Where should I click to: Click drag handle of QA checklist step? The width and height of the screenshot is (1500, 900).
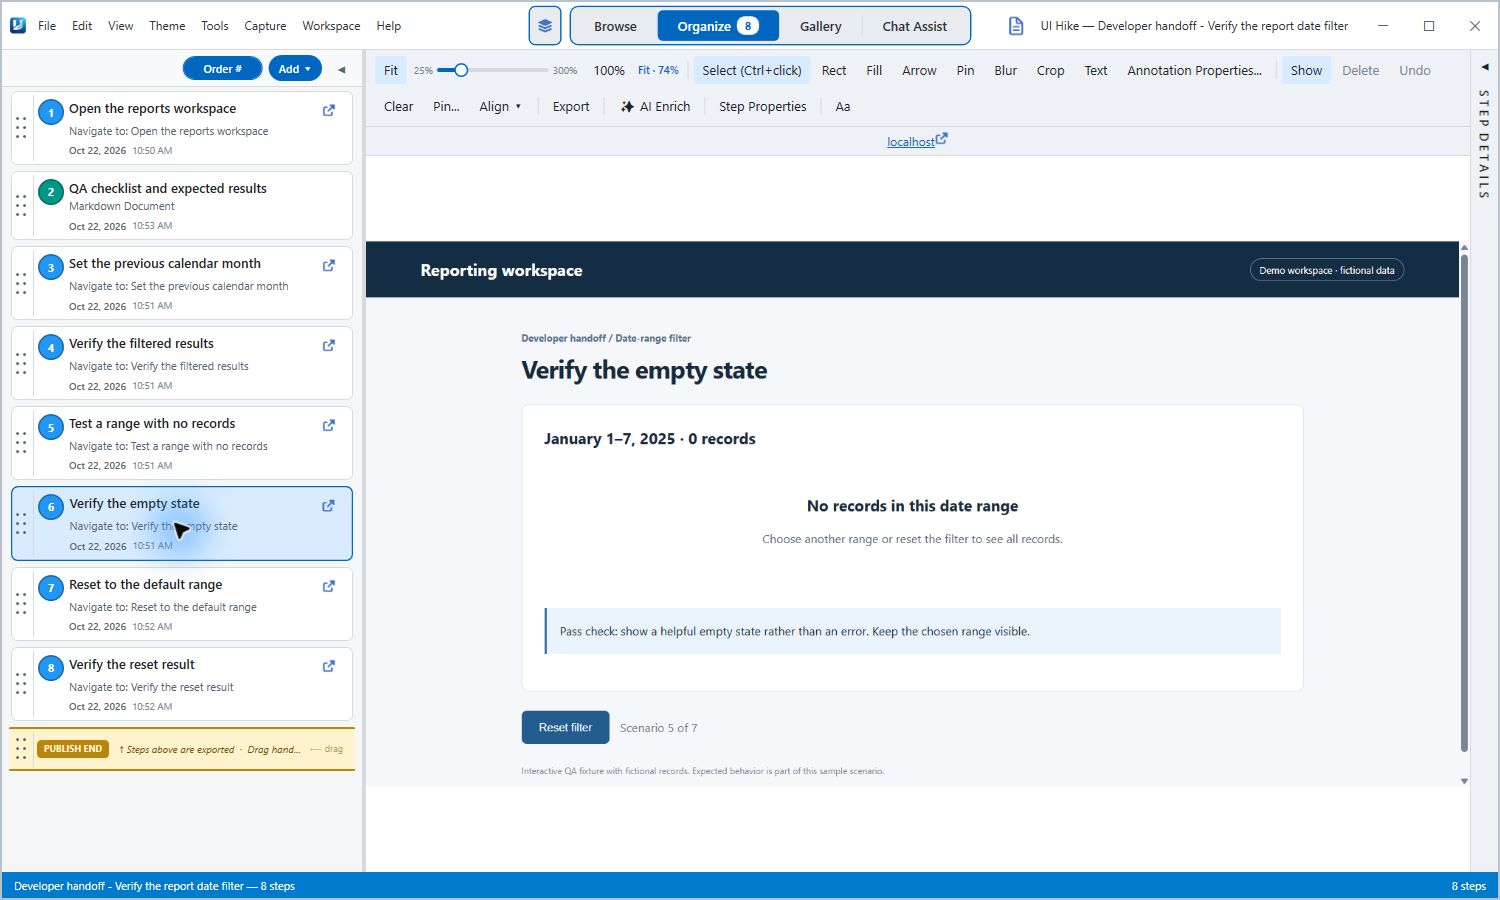click(x=21, y=206)
